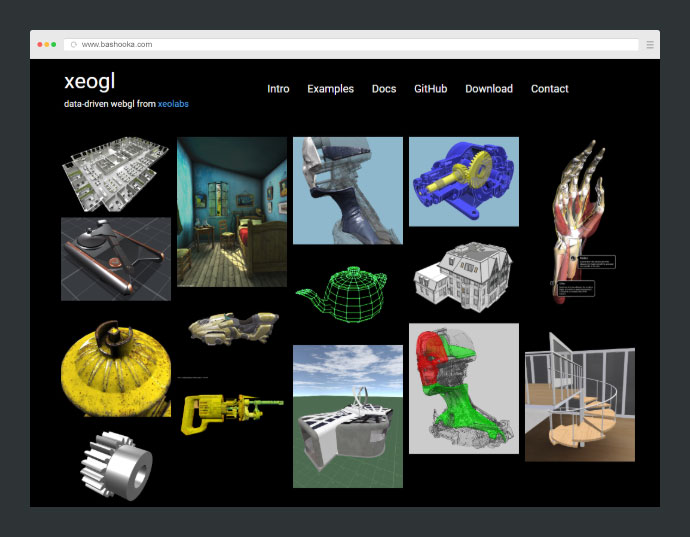The width and height of the screenshot is (690, 537).
Task: View the anatomical hand model example
Action: [579, 220]
